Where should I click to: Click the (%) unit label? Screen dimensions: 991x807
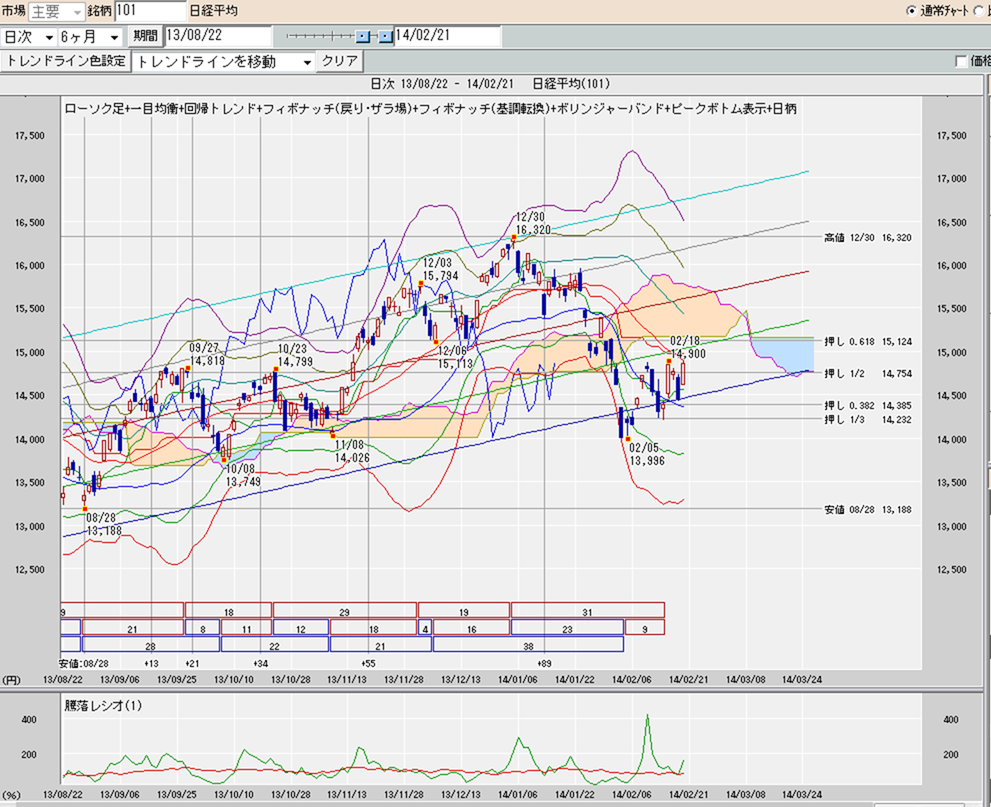tap(11, 794)
